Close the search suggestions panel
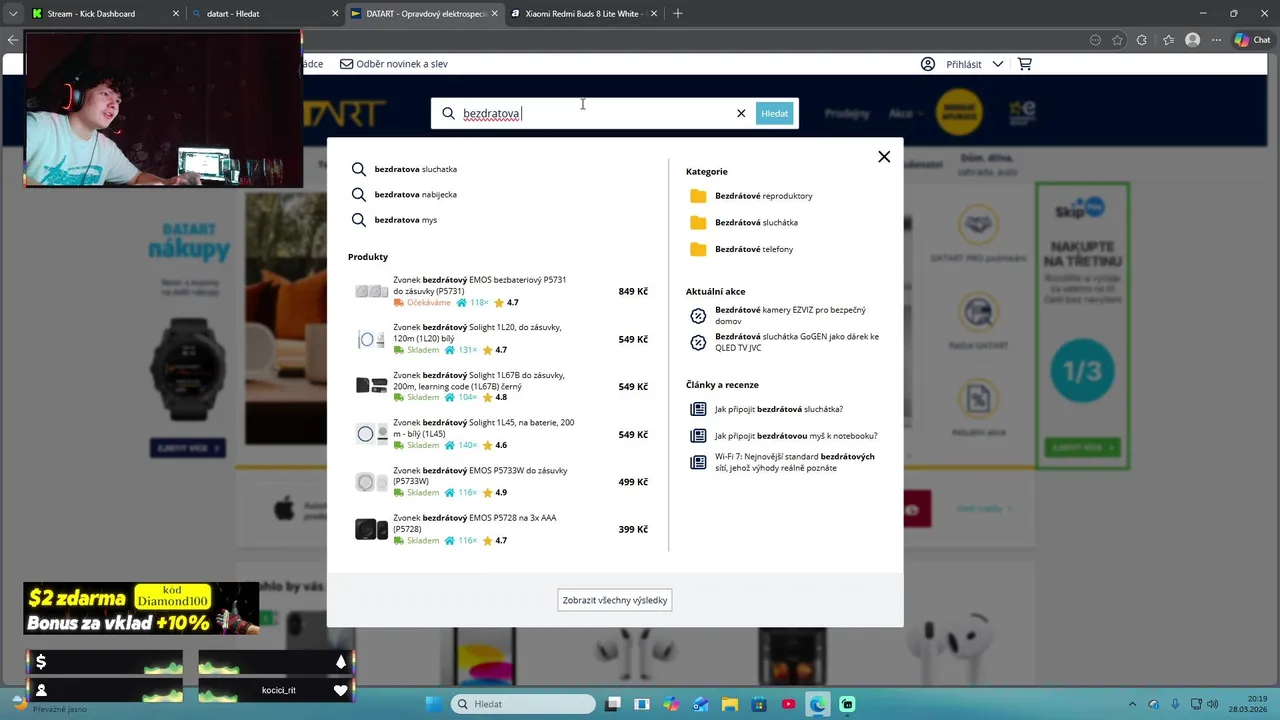This screenshot has height=720, width=1280. point(884,157)
